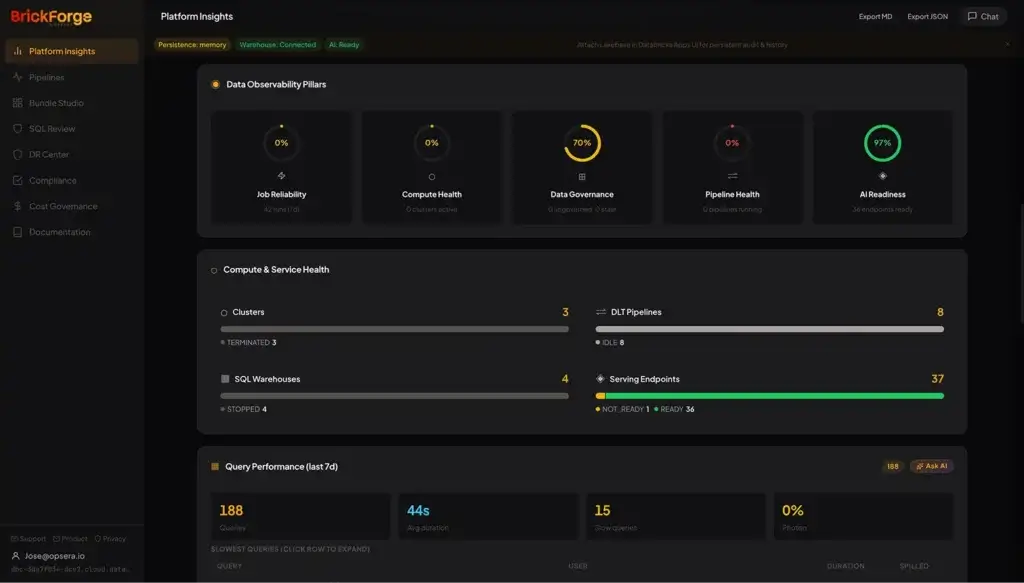Click the Warehouse: Connected badge
Screen dimensions: 1024x583
tap(278, 45)
